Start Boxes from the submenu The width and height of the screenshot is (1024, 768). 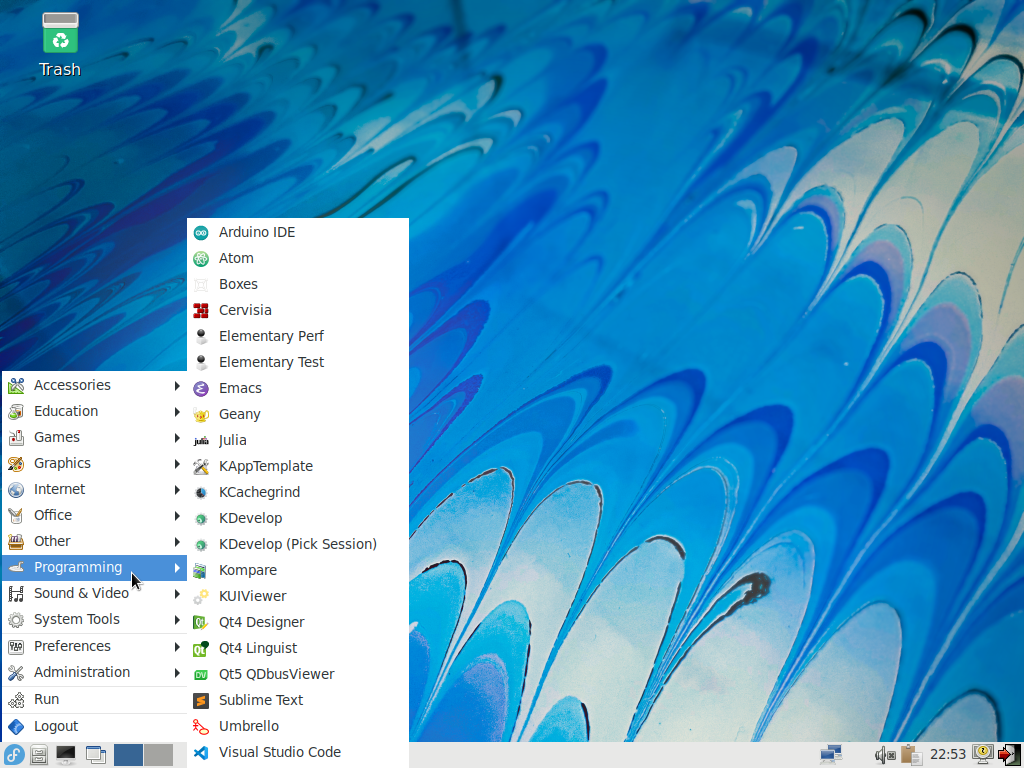click(x=298, y=284)
